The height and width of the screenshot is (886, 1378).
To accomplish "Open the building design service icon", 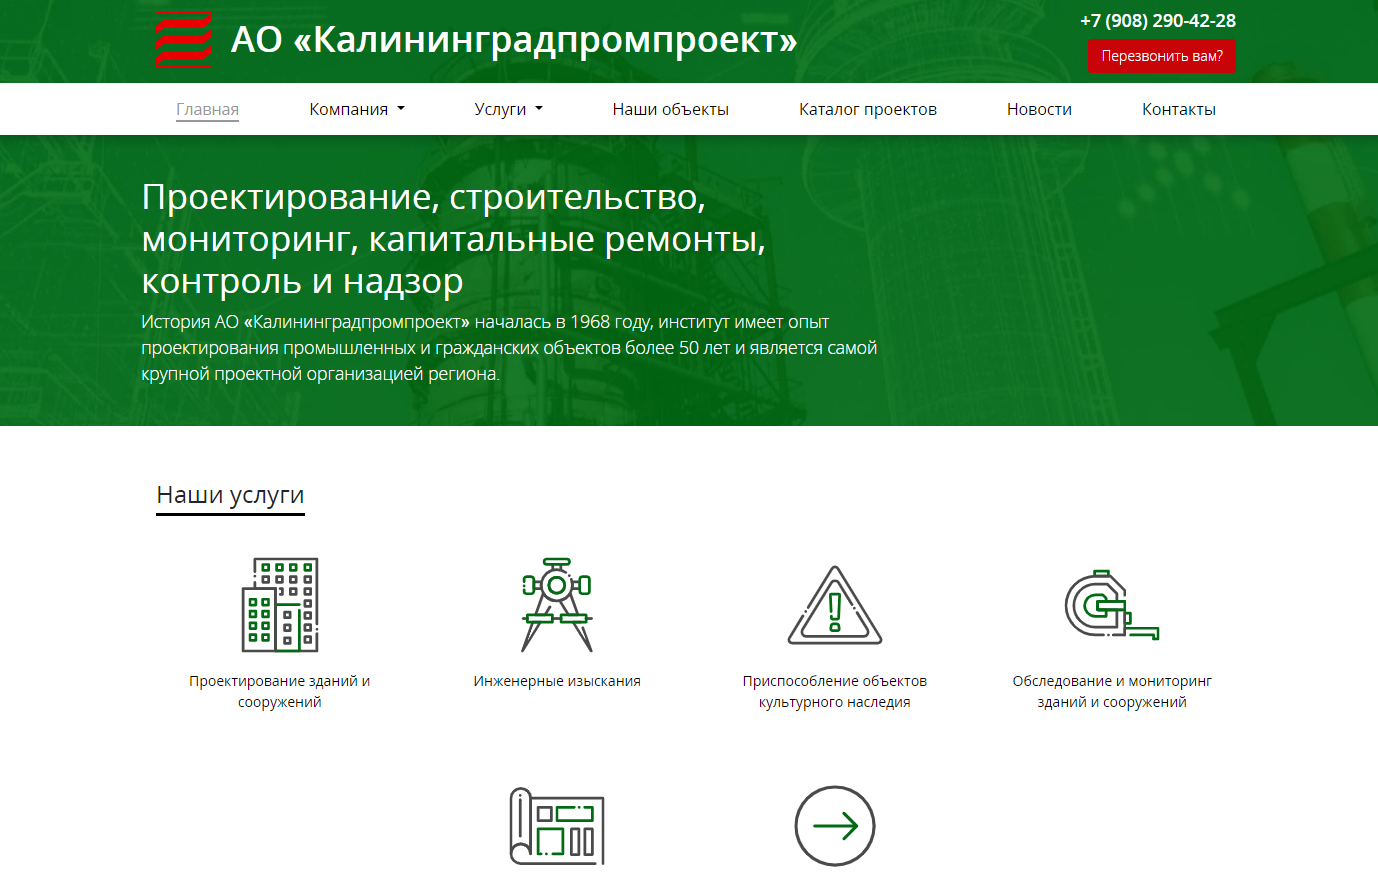I will (x=280, y=605).
